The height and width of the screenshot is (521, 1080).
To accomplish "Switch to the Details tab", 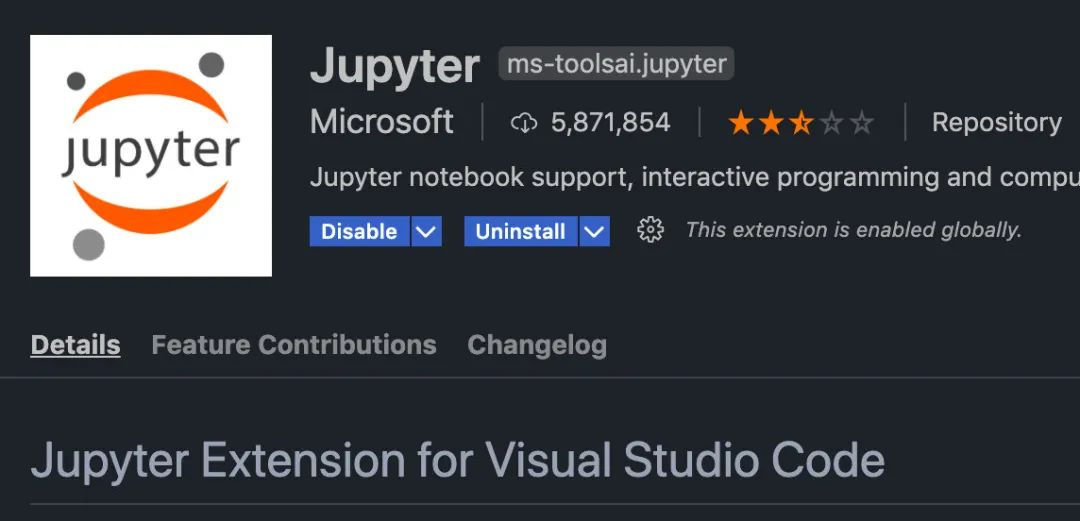I will point(76,345).
